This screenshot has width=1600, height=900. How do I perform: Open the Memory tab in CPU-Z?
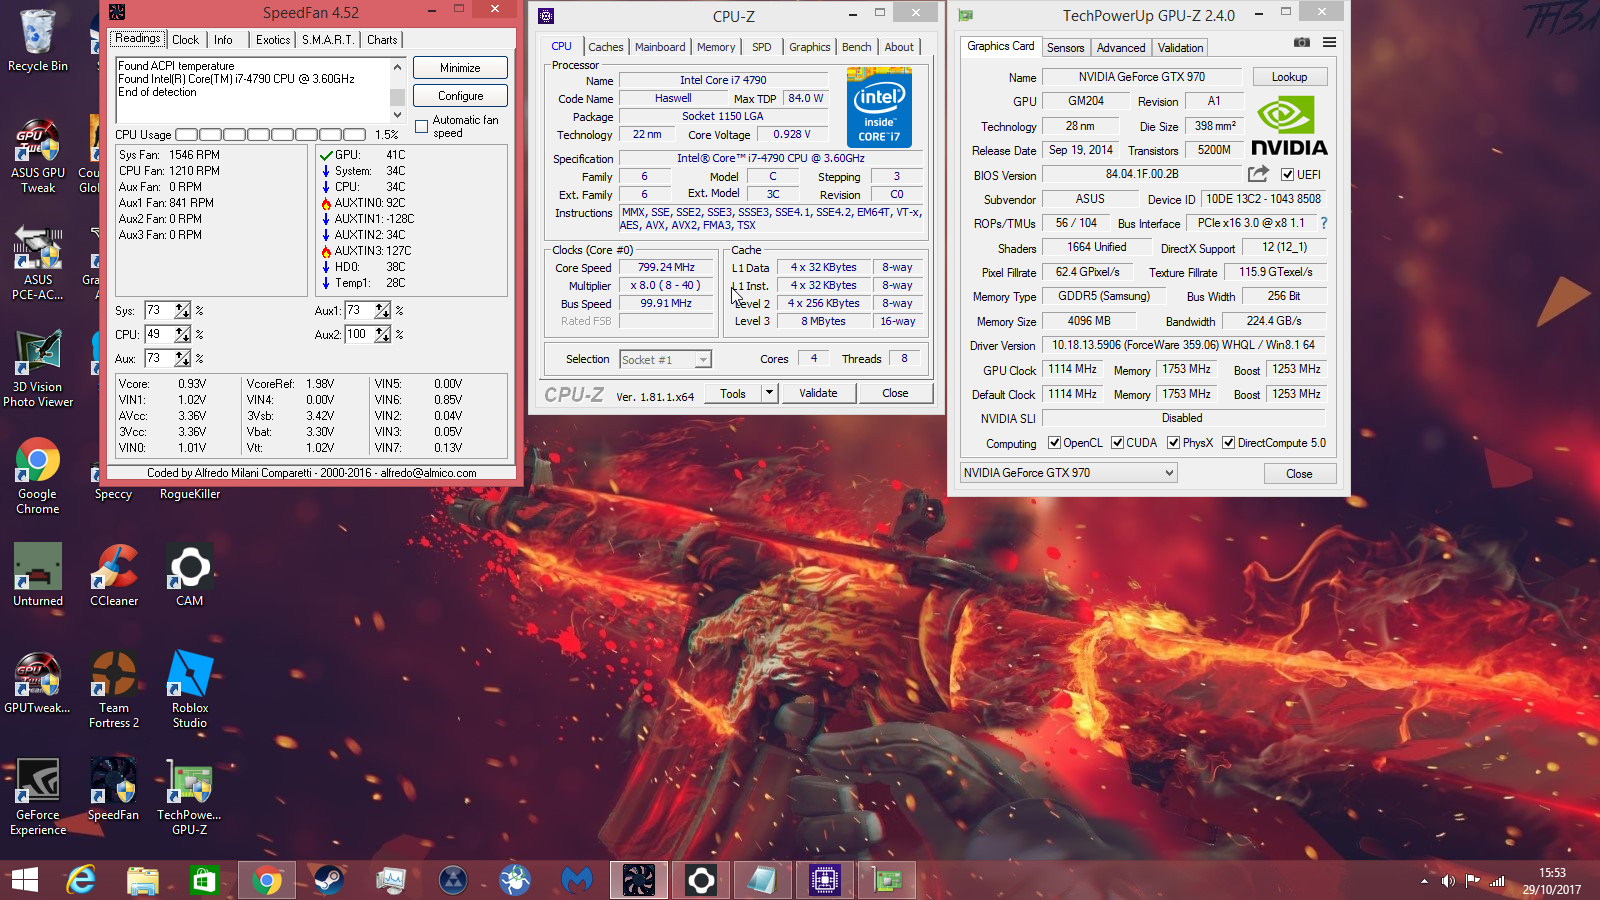[716, 47]
